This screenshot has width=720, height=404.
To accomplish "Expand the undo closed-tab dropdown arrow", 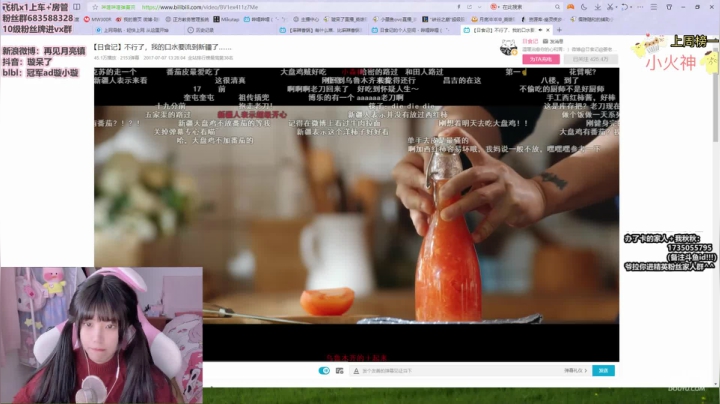I will tap(630, 7).
